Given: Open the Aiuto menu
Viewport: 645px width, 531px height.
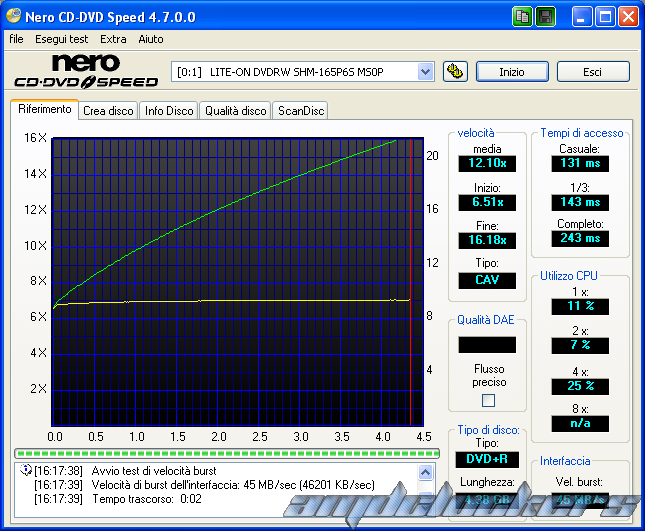Looking at the screenshot, I should point(151,39).
